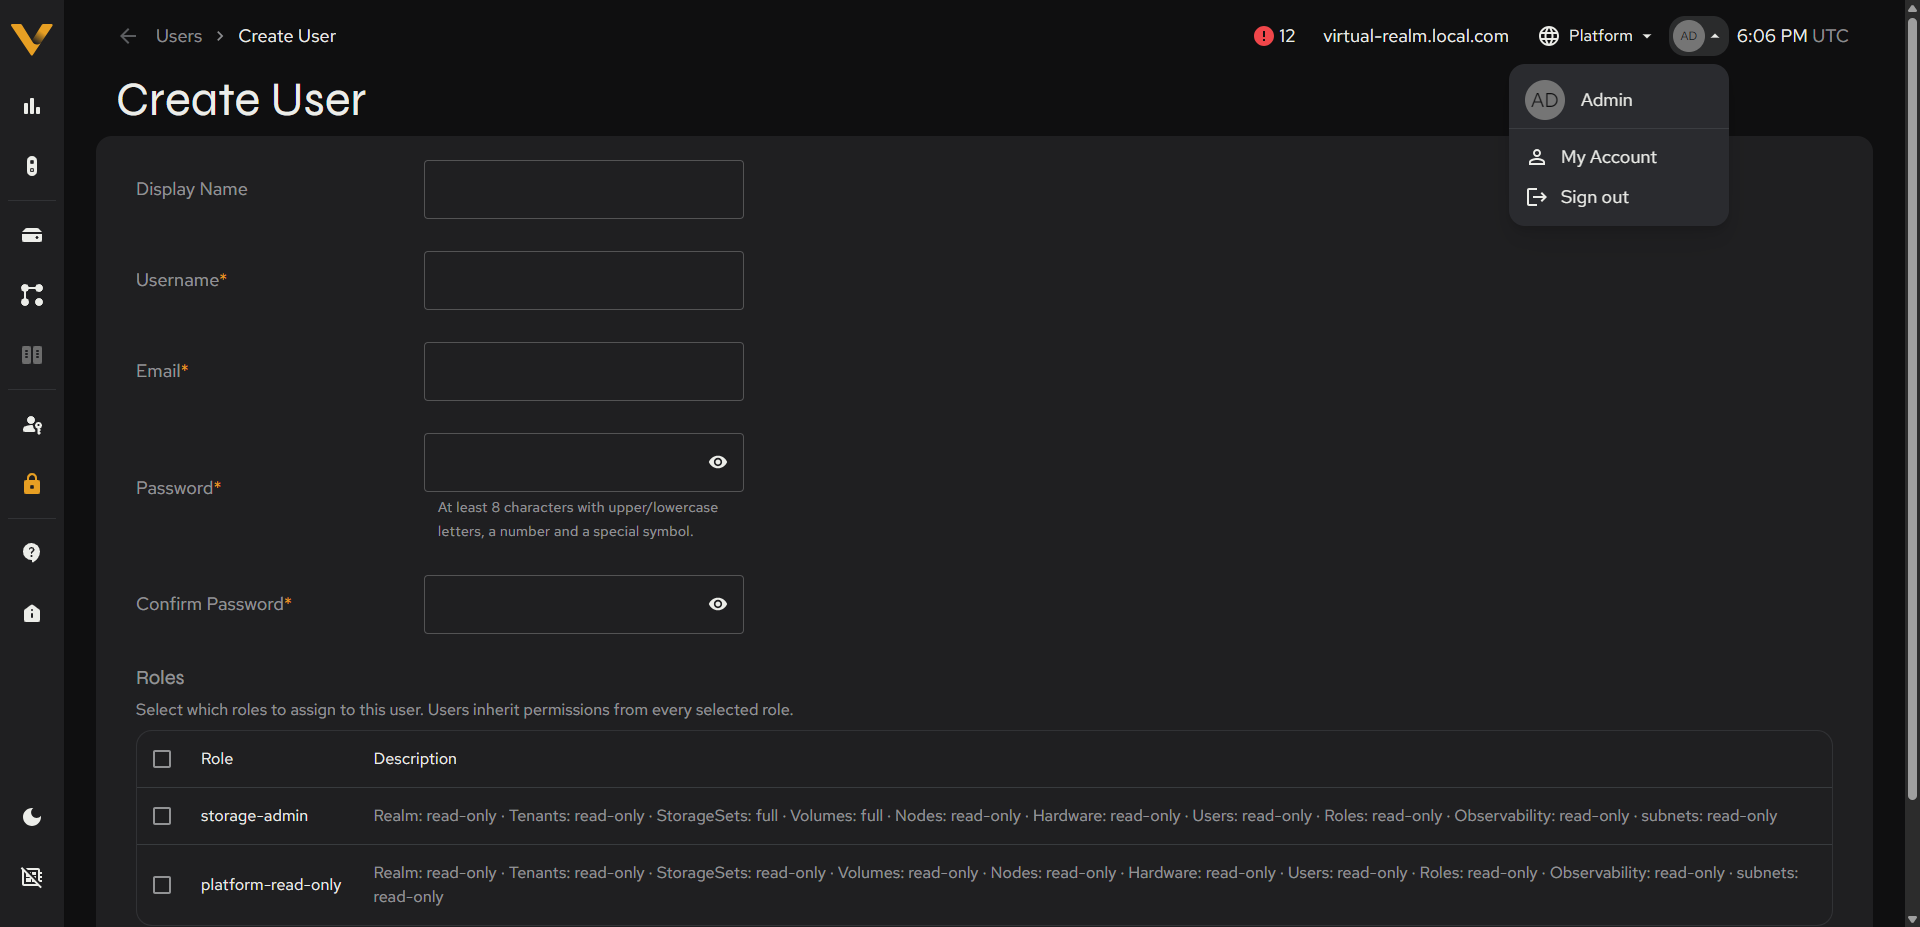Click the V logo in the sidebar
Image resolution: width=1920 pixels, height=927 pixels.
point(31,38)
